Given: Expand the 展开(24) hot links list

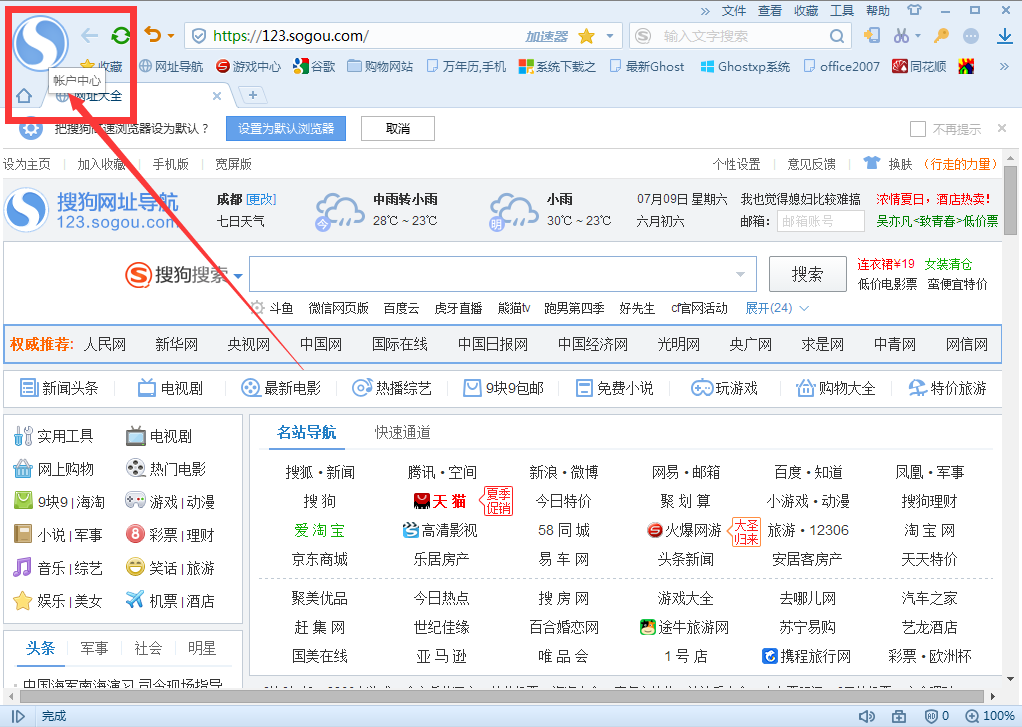Looking at the screenshot, I should pyautogui.click(x=777, y=308).
